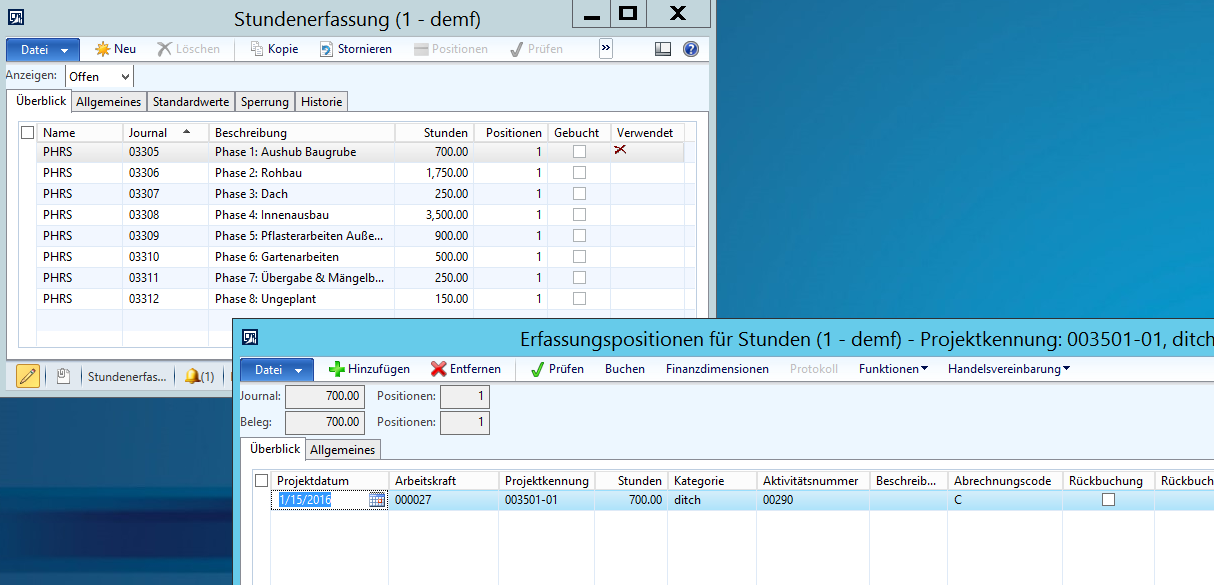1214x585 pixels.
Task: Expand the Handelsvereinbarung dropdown menu
Action: coord(1008,369)
